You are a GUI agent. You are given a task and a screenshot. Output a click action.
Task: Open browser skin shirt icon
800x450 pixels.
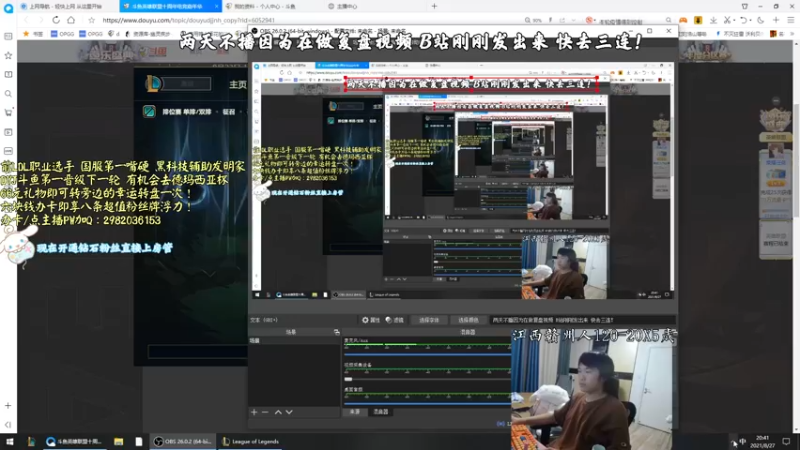[745, 6]
